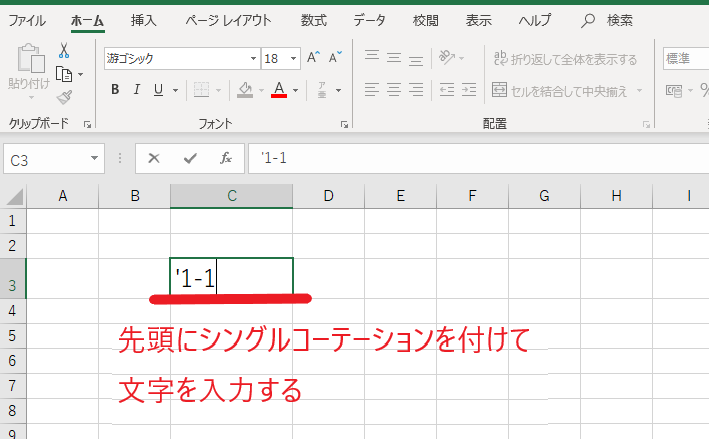The height and width of the screenshot is (439, 709).
Task: Apply the red font color A
Action: click(x=279, y=90)
